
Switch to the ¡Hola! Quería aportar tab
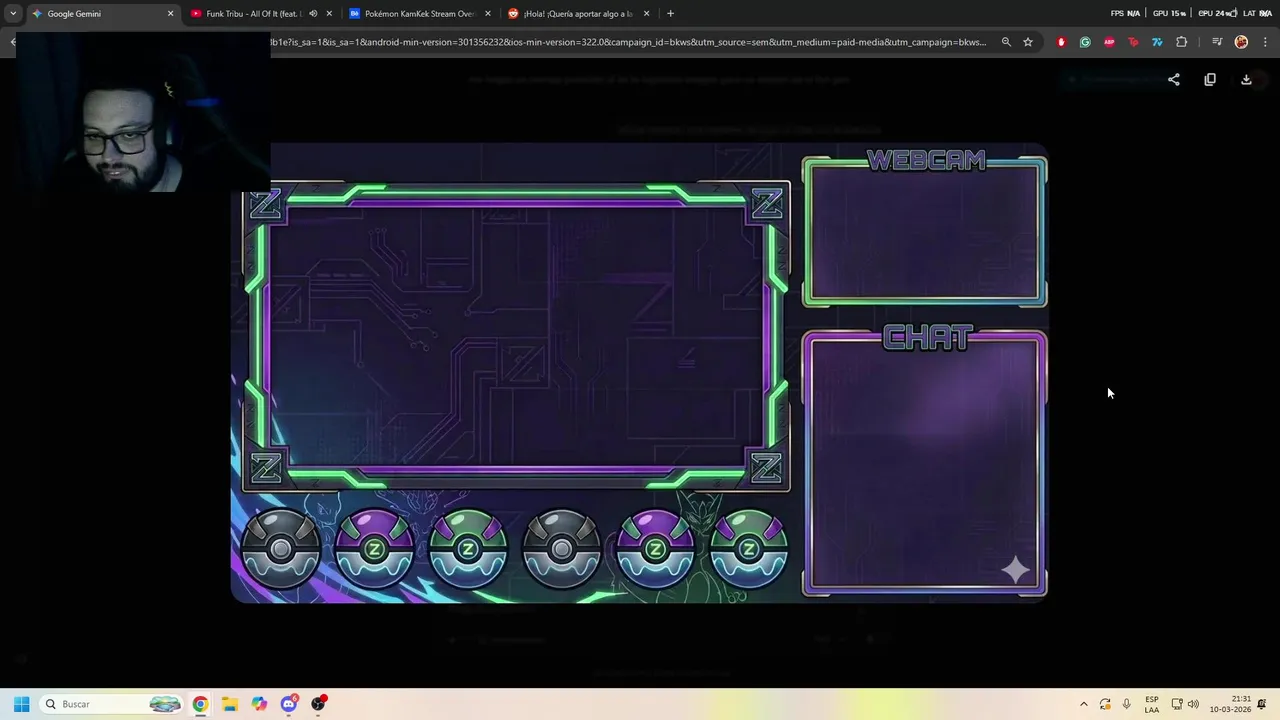[x=578, y=14]
